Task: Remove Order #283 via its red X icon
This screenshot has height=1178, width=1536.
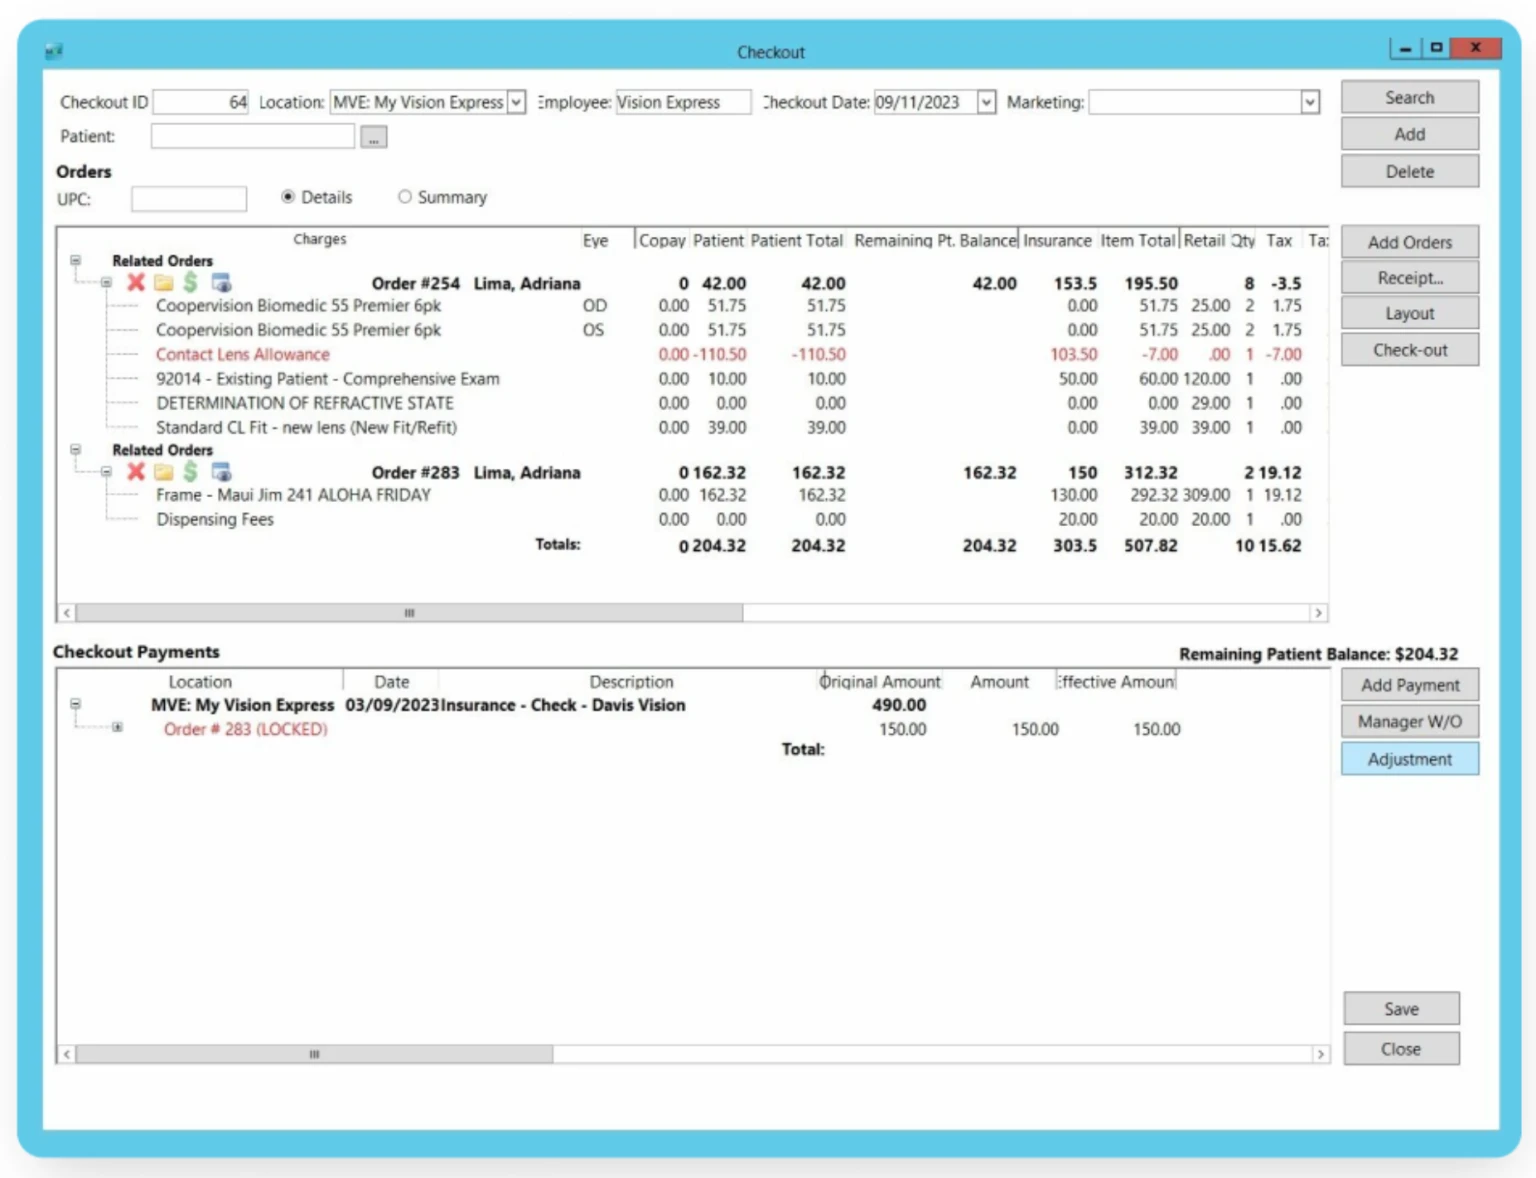Action: [x=136, y=472]
